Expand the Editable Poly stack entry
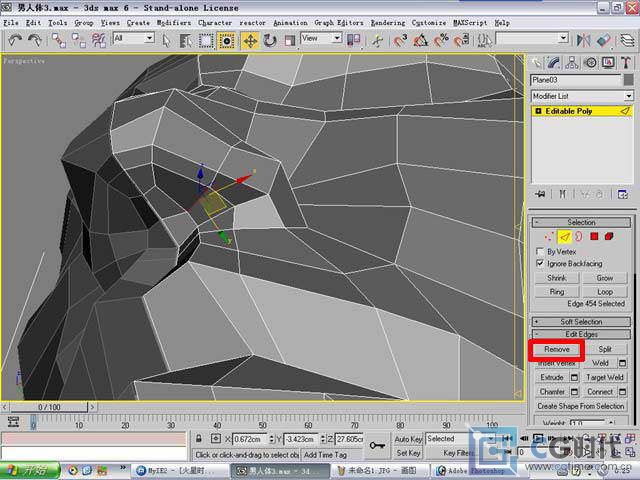The image size is (640, 480). (x=538, y=111)
